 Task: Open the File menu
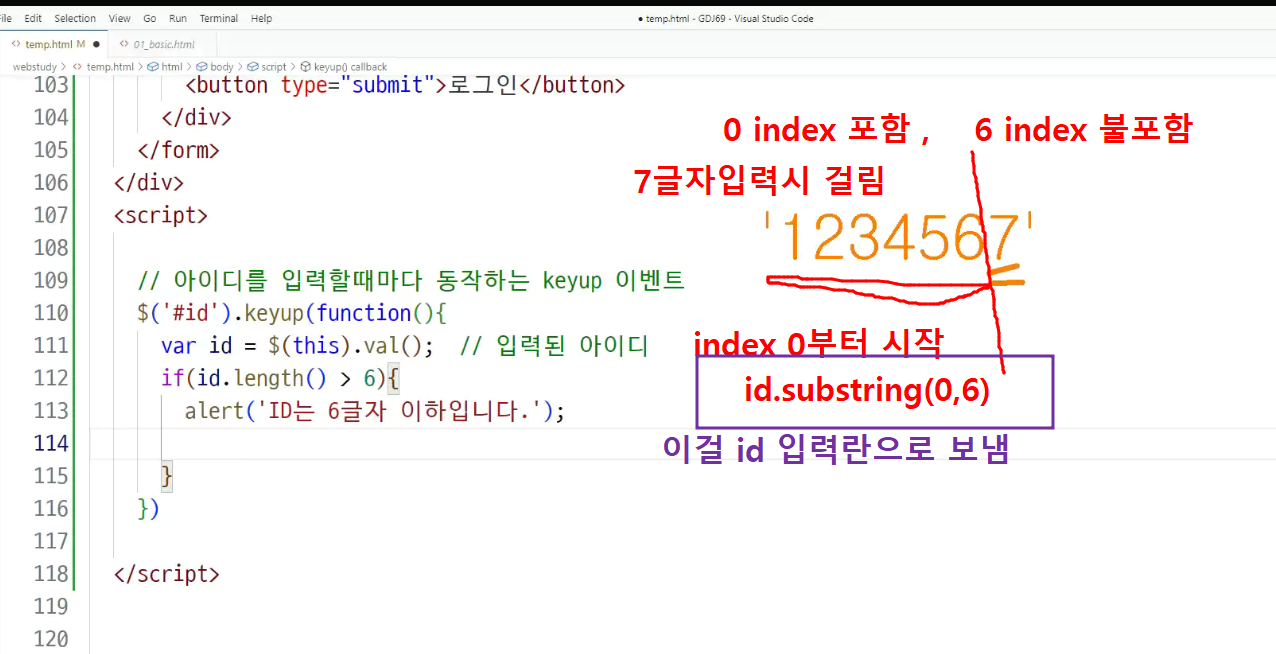point(6,18)
